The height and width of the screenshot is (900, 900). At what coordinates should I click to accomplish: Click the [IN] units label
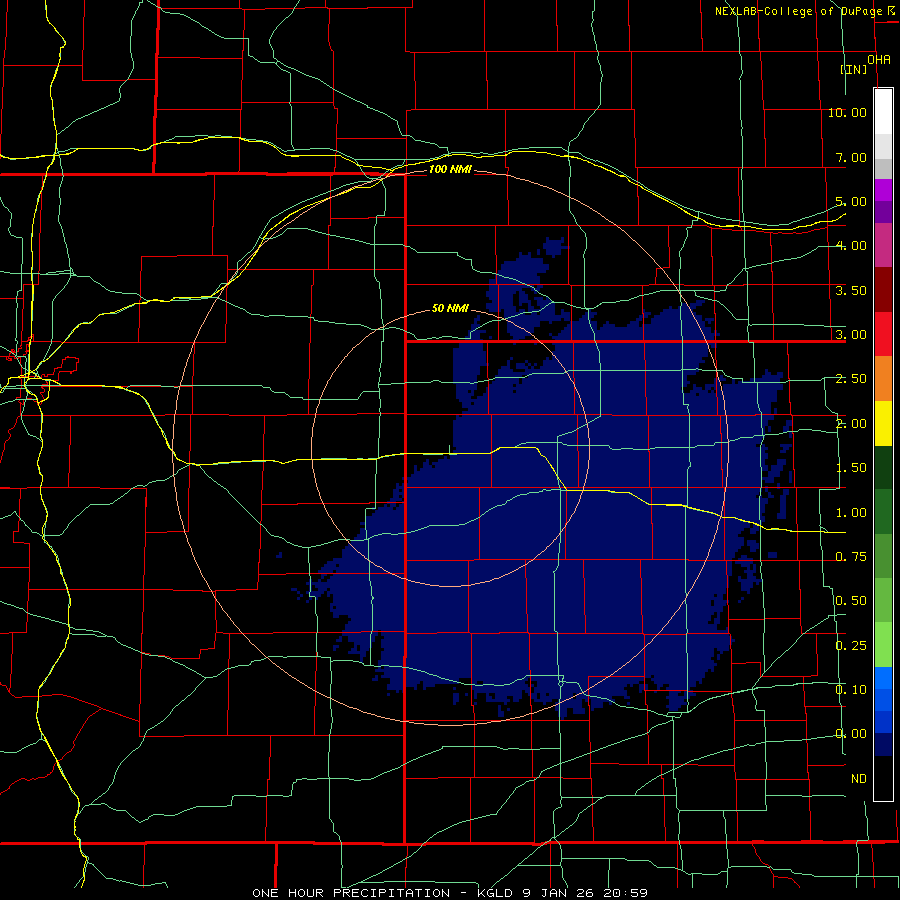coord(854,69)
